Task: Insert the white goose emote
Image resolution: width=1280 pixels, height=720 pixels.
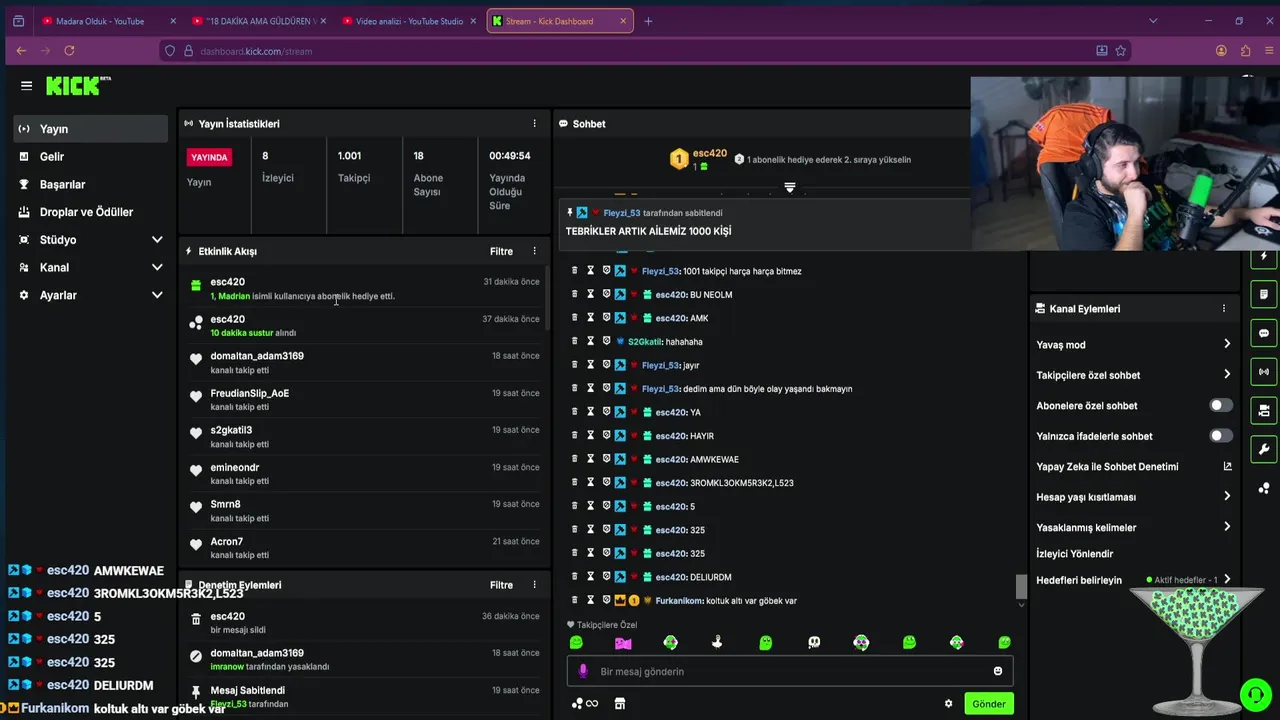Action: coord(717,643)
